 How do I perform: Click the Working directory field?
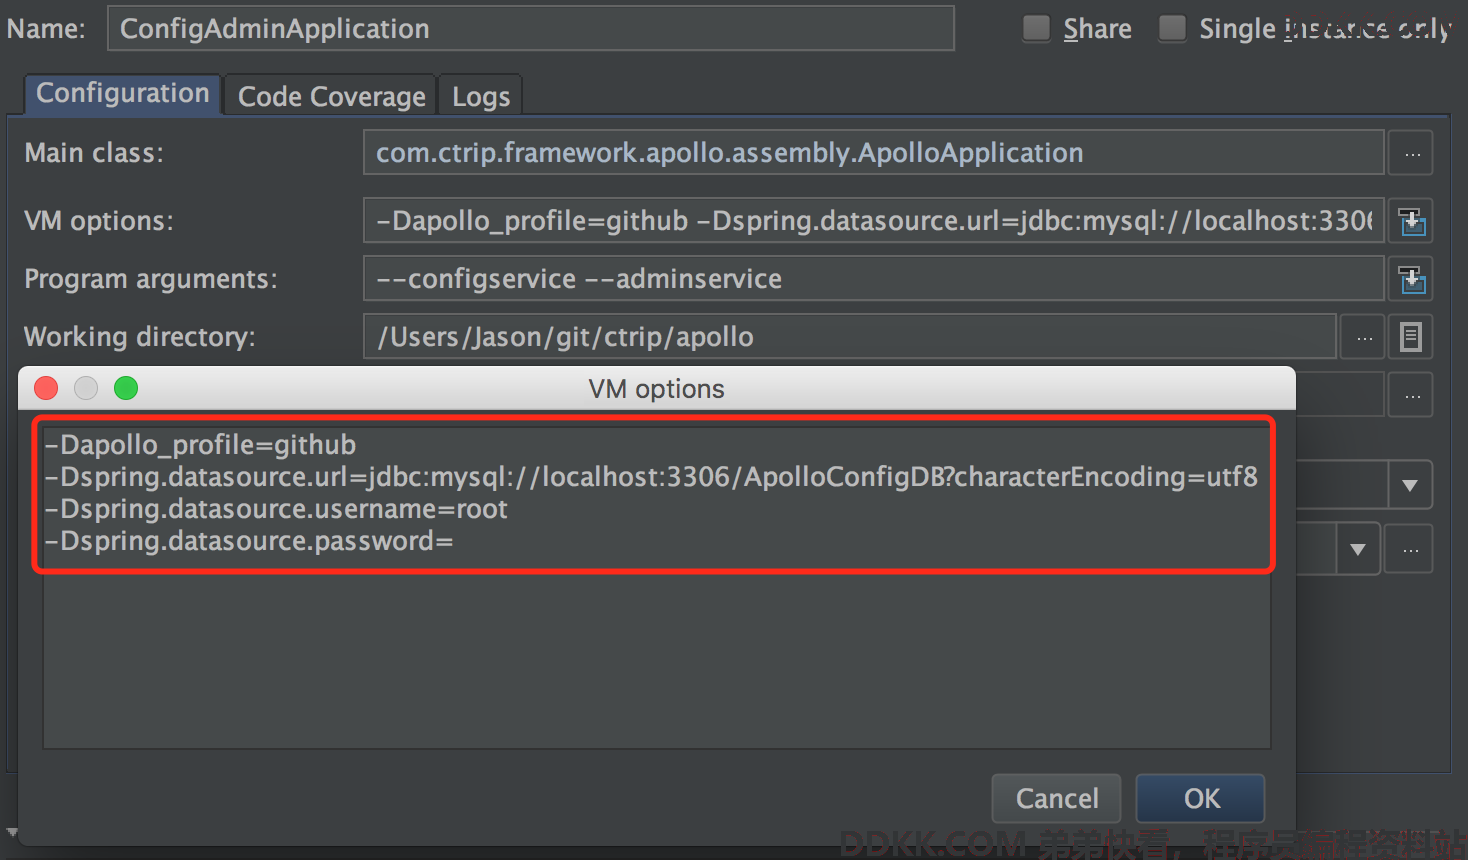click(x=850, y=337)
